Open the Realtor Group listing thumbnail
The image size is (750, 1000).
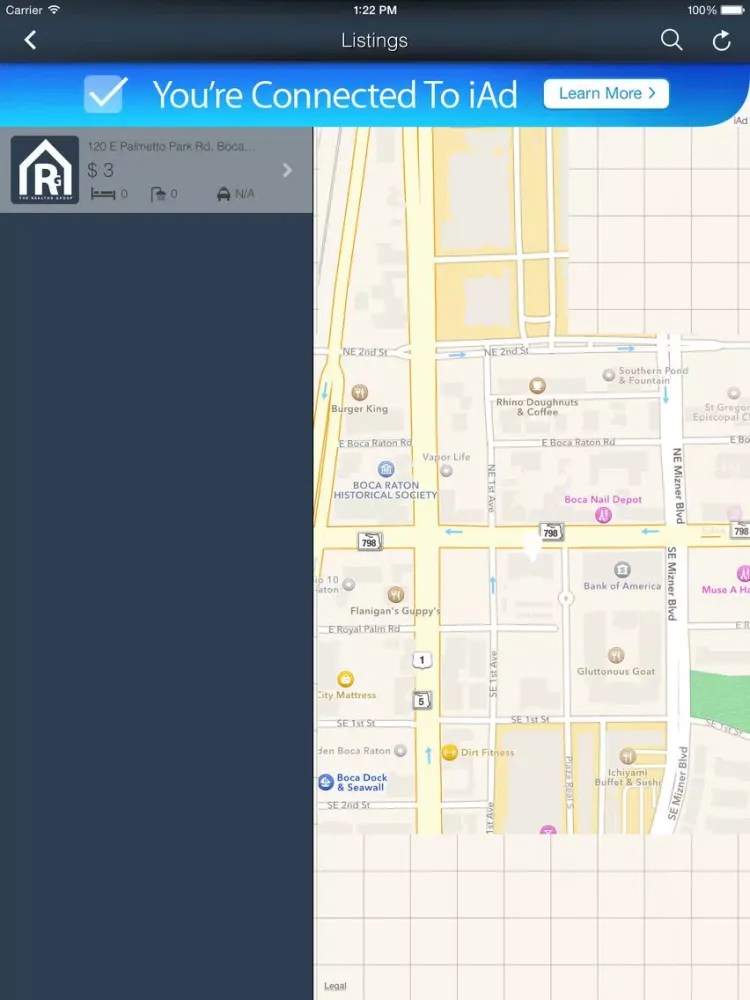(45, 170)
